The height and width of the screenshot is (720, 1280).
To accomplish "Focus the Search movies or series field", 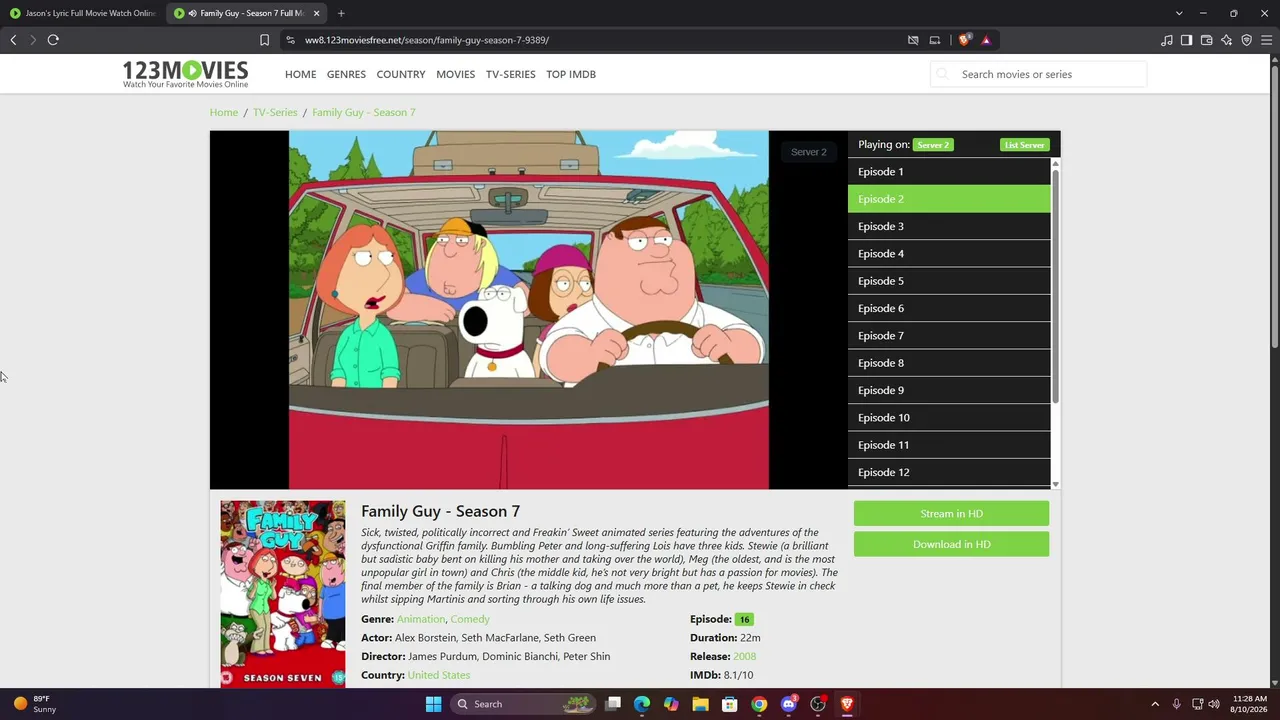I will pos(1038,74).
